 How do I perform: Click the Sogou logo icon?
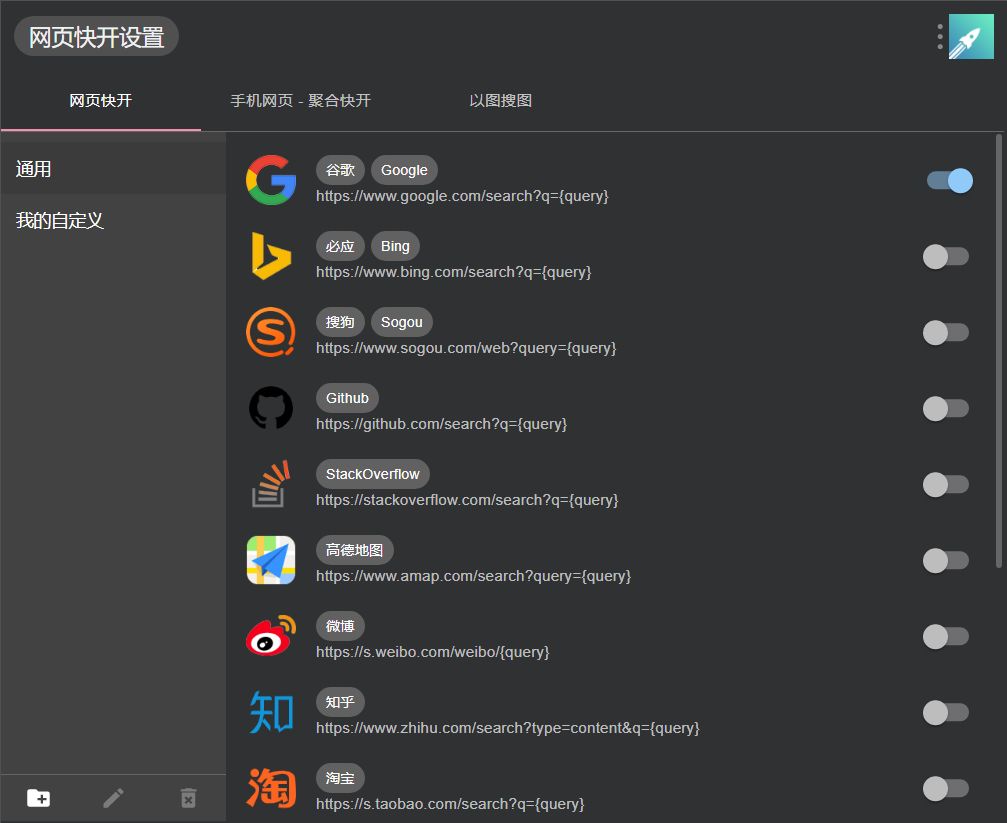point(271,332)
